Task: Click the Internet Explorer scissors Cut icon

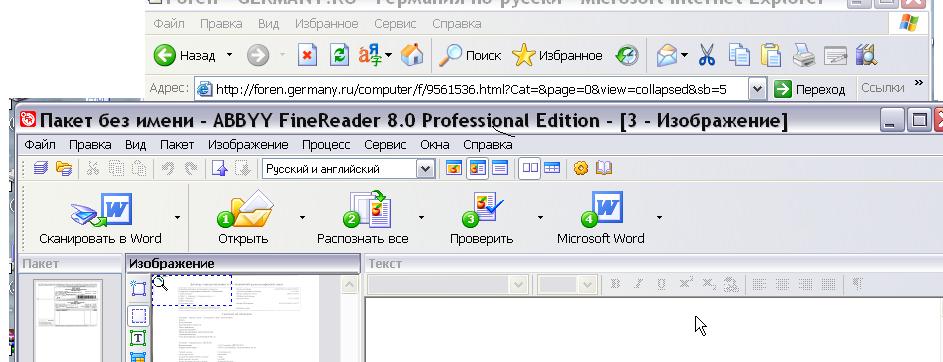Action: pos(707,56)
